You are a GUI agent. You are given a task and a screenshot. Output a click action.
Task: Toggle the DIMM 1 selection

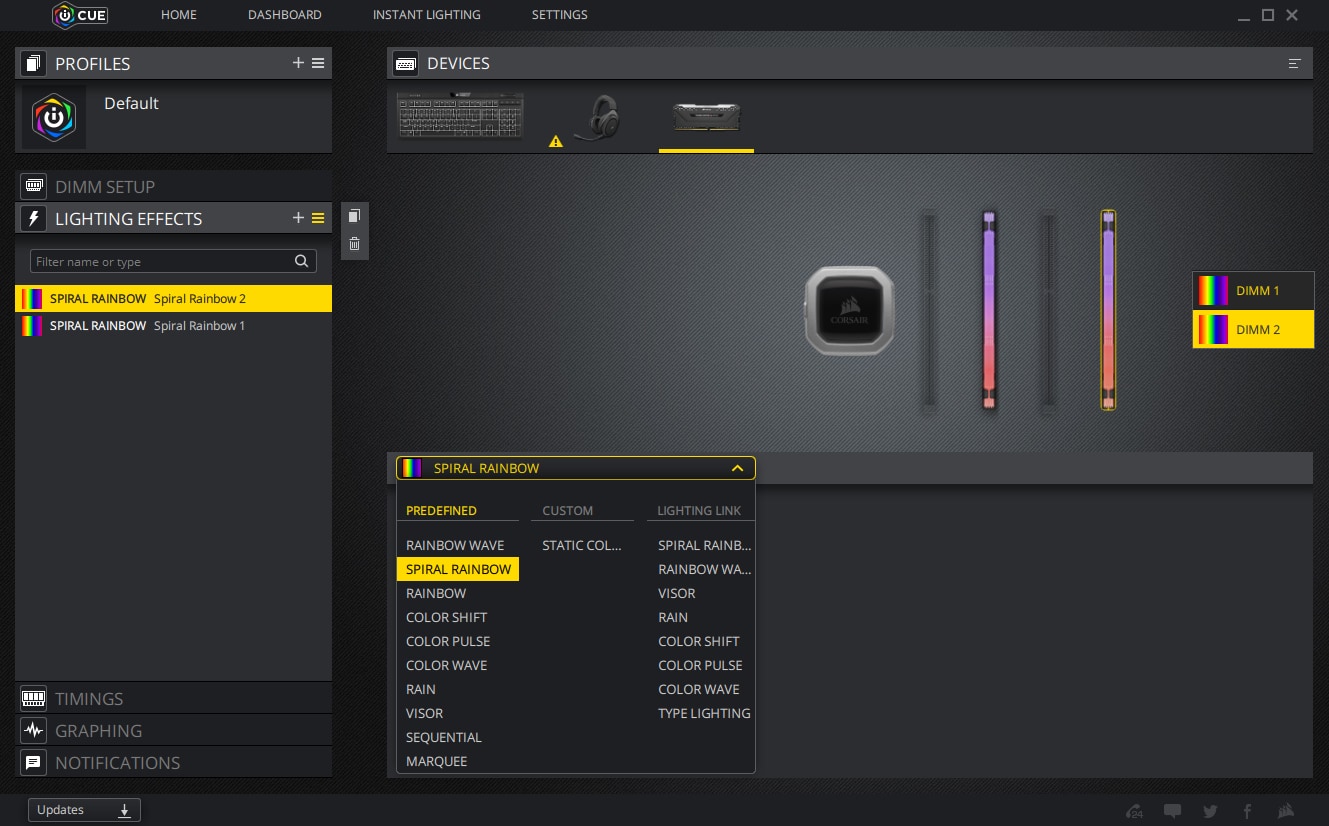(x=1253, y=290)
